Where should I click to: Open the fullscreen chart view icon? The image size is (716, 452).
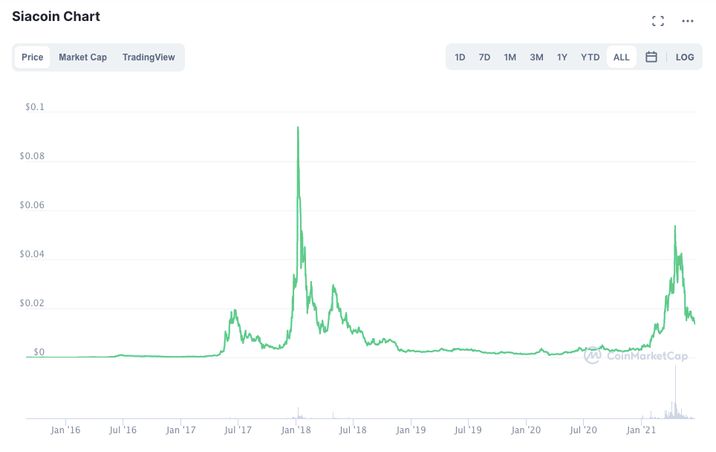click(x=658, y=21)
